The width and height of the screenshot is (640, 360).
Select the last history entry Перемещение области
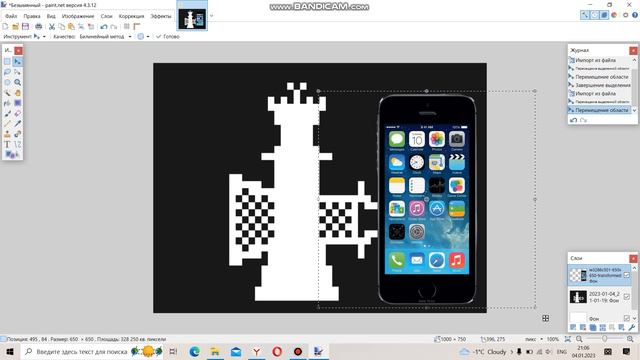(x=600, y=110)
